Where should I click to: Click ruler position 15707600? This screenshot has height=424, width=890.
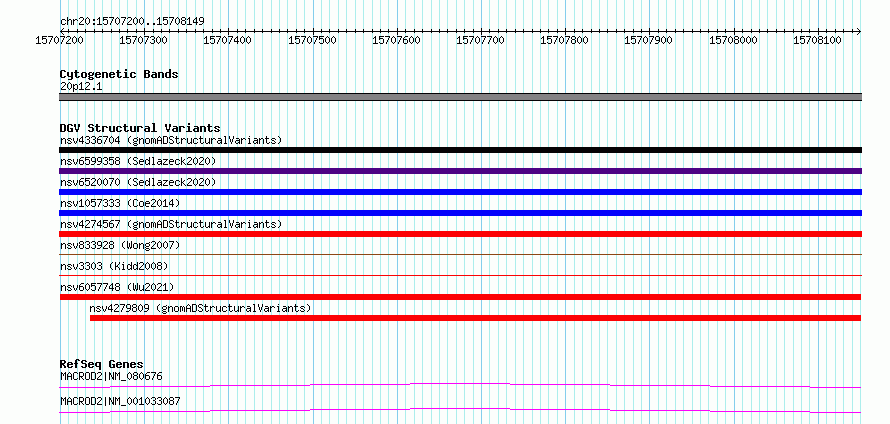pos(397,40)
